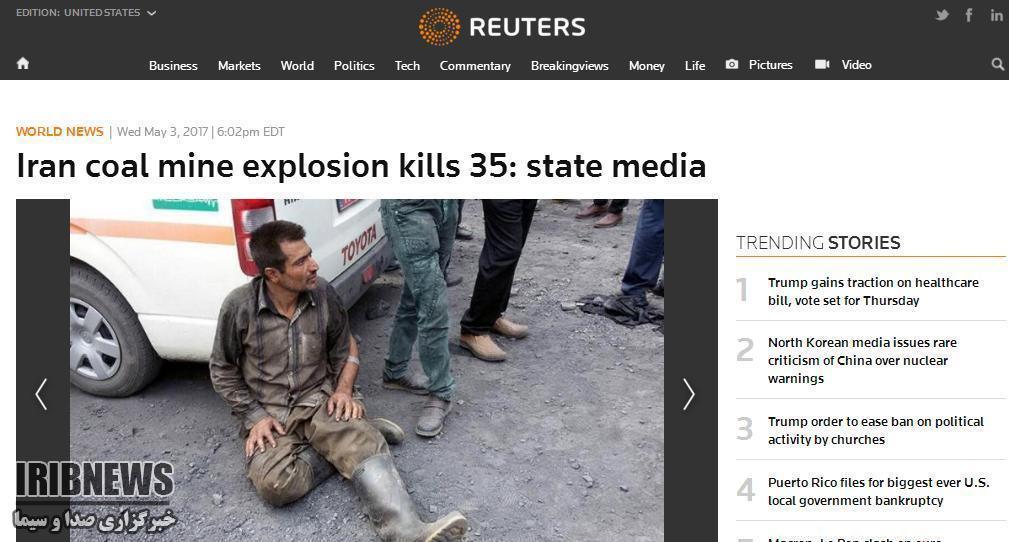1009x542 pixels.
Task: Open the Business menu item
Action: coord(173,66)
